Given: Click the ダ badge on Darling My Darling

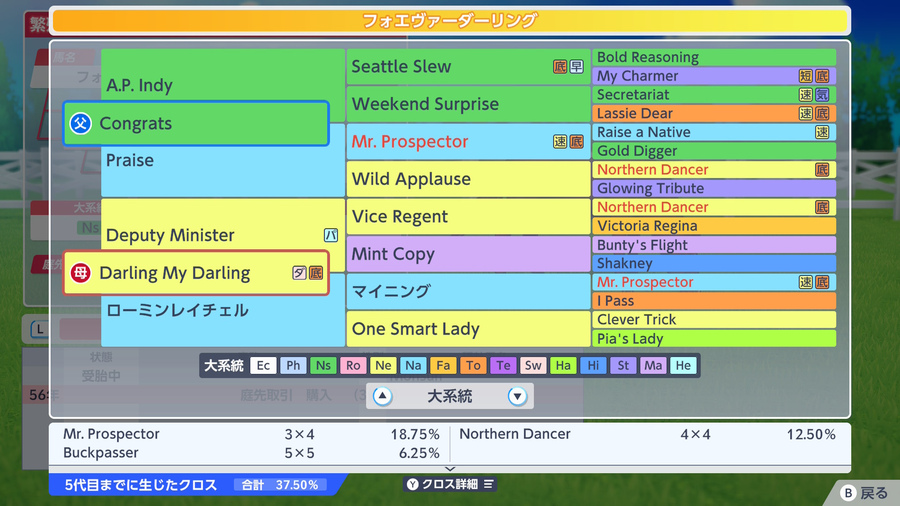Looking at the screenshot, I should 299,273.
